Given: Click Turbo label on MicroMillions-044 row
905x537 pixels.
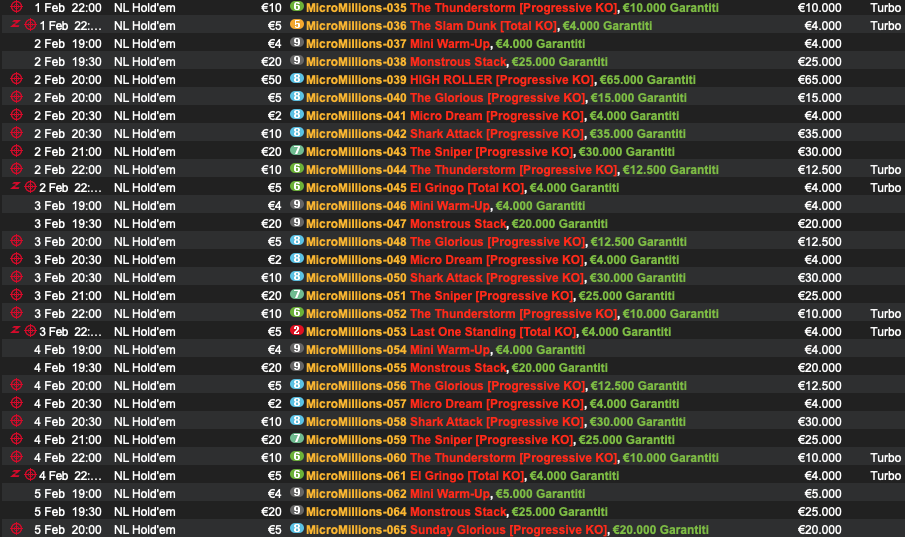Looking at the screenshot, I should pyautogui.click(x=885, y=170).
